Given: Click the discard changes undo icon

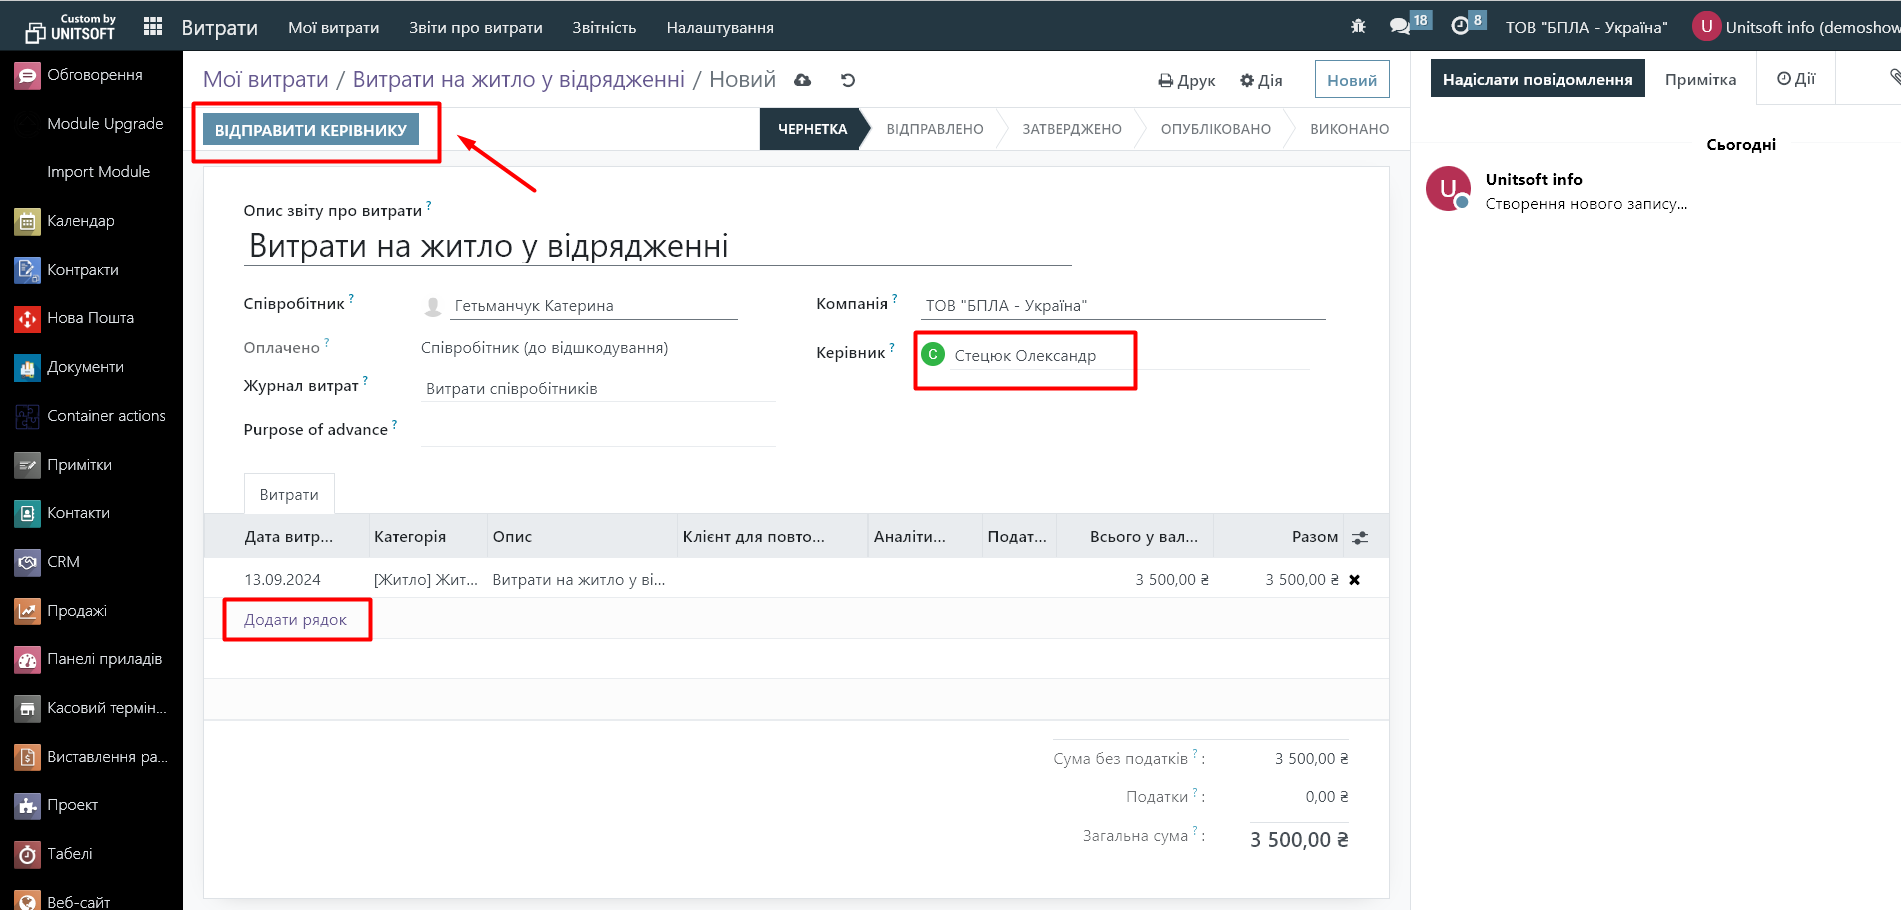Looking at the screenshot, I should coord(848,80).
